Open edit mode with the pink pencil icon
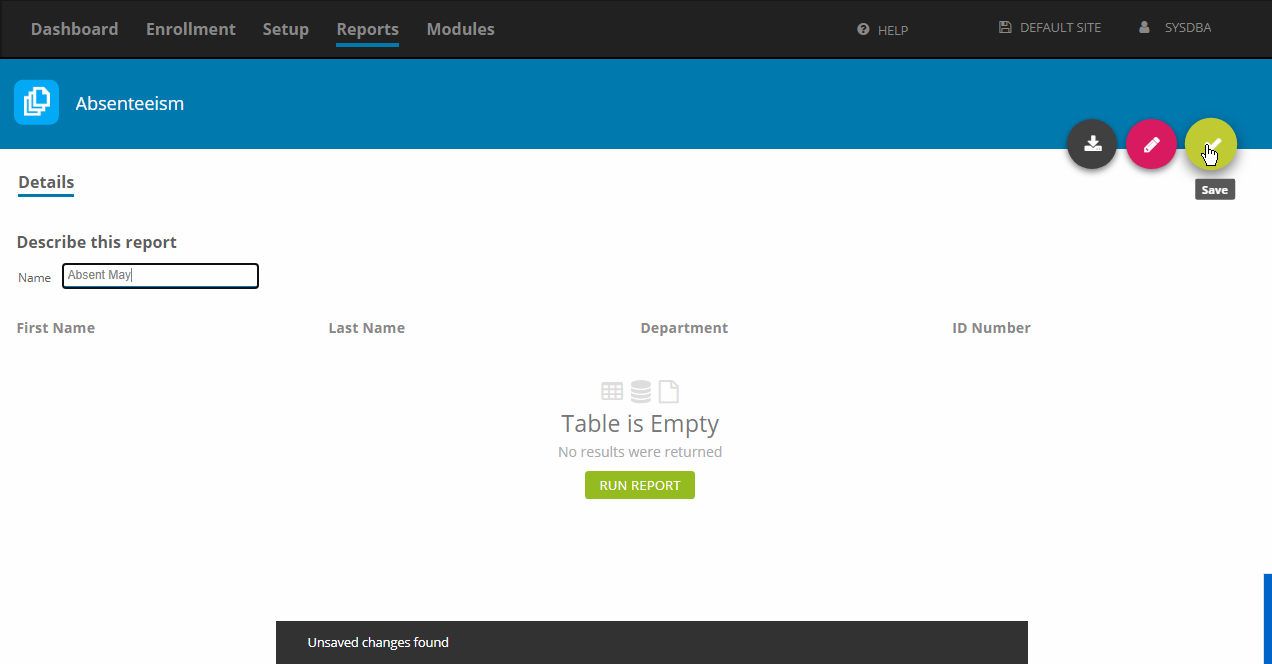The height and width of the screenshot is (664, 1272). pos(1151,144)
